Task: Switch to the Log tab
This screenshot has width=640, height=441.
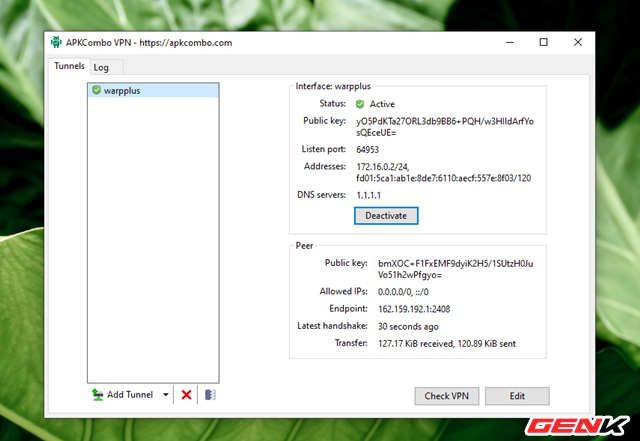Action: click(101, 67)
